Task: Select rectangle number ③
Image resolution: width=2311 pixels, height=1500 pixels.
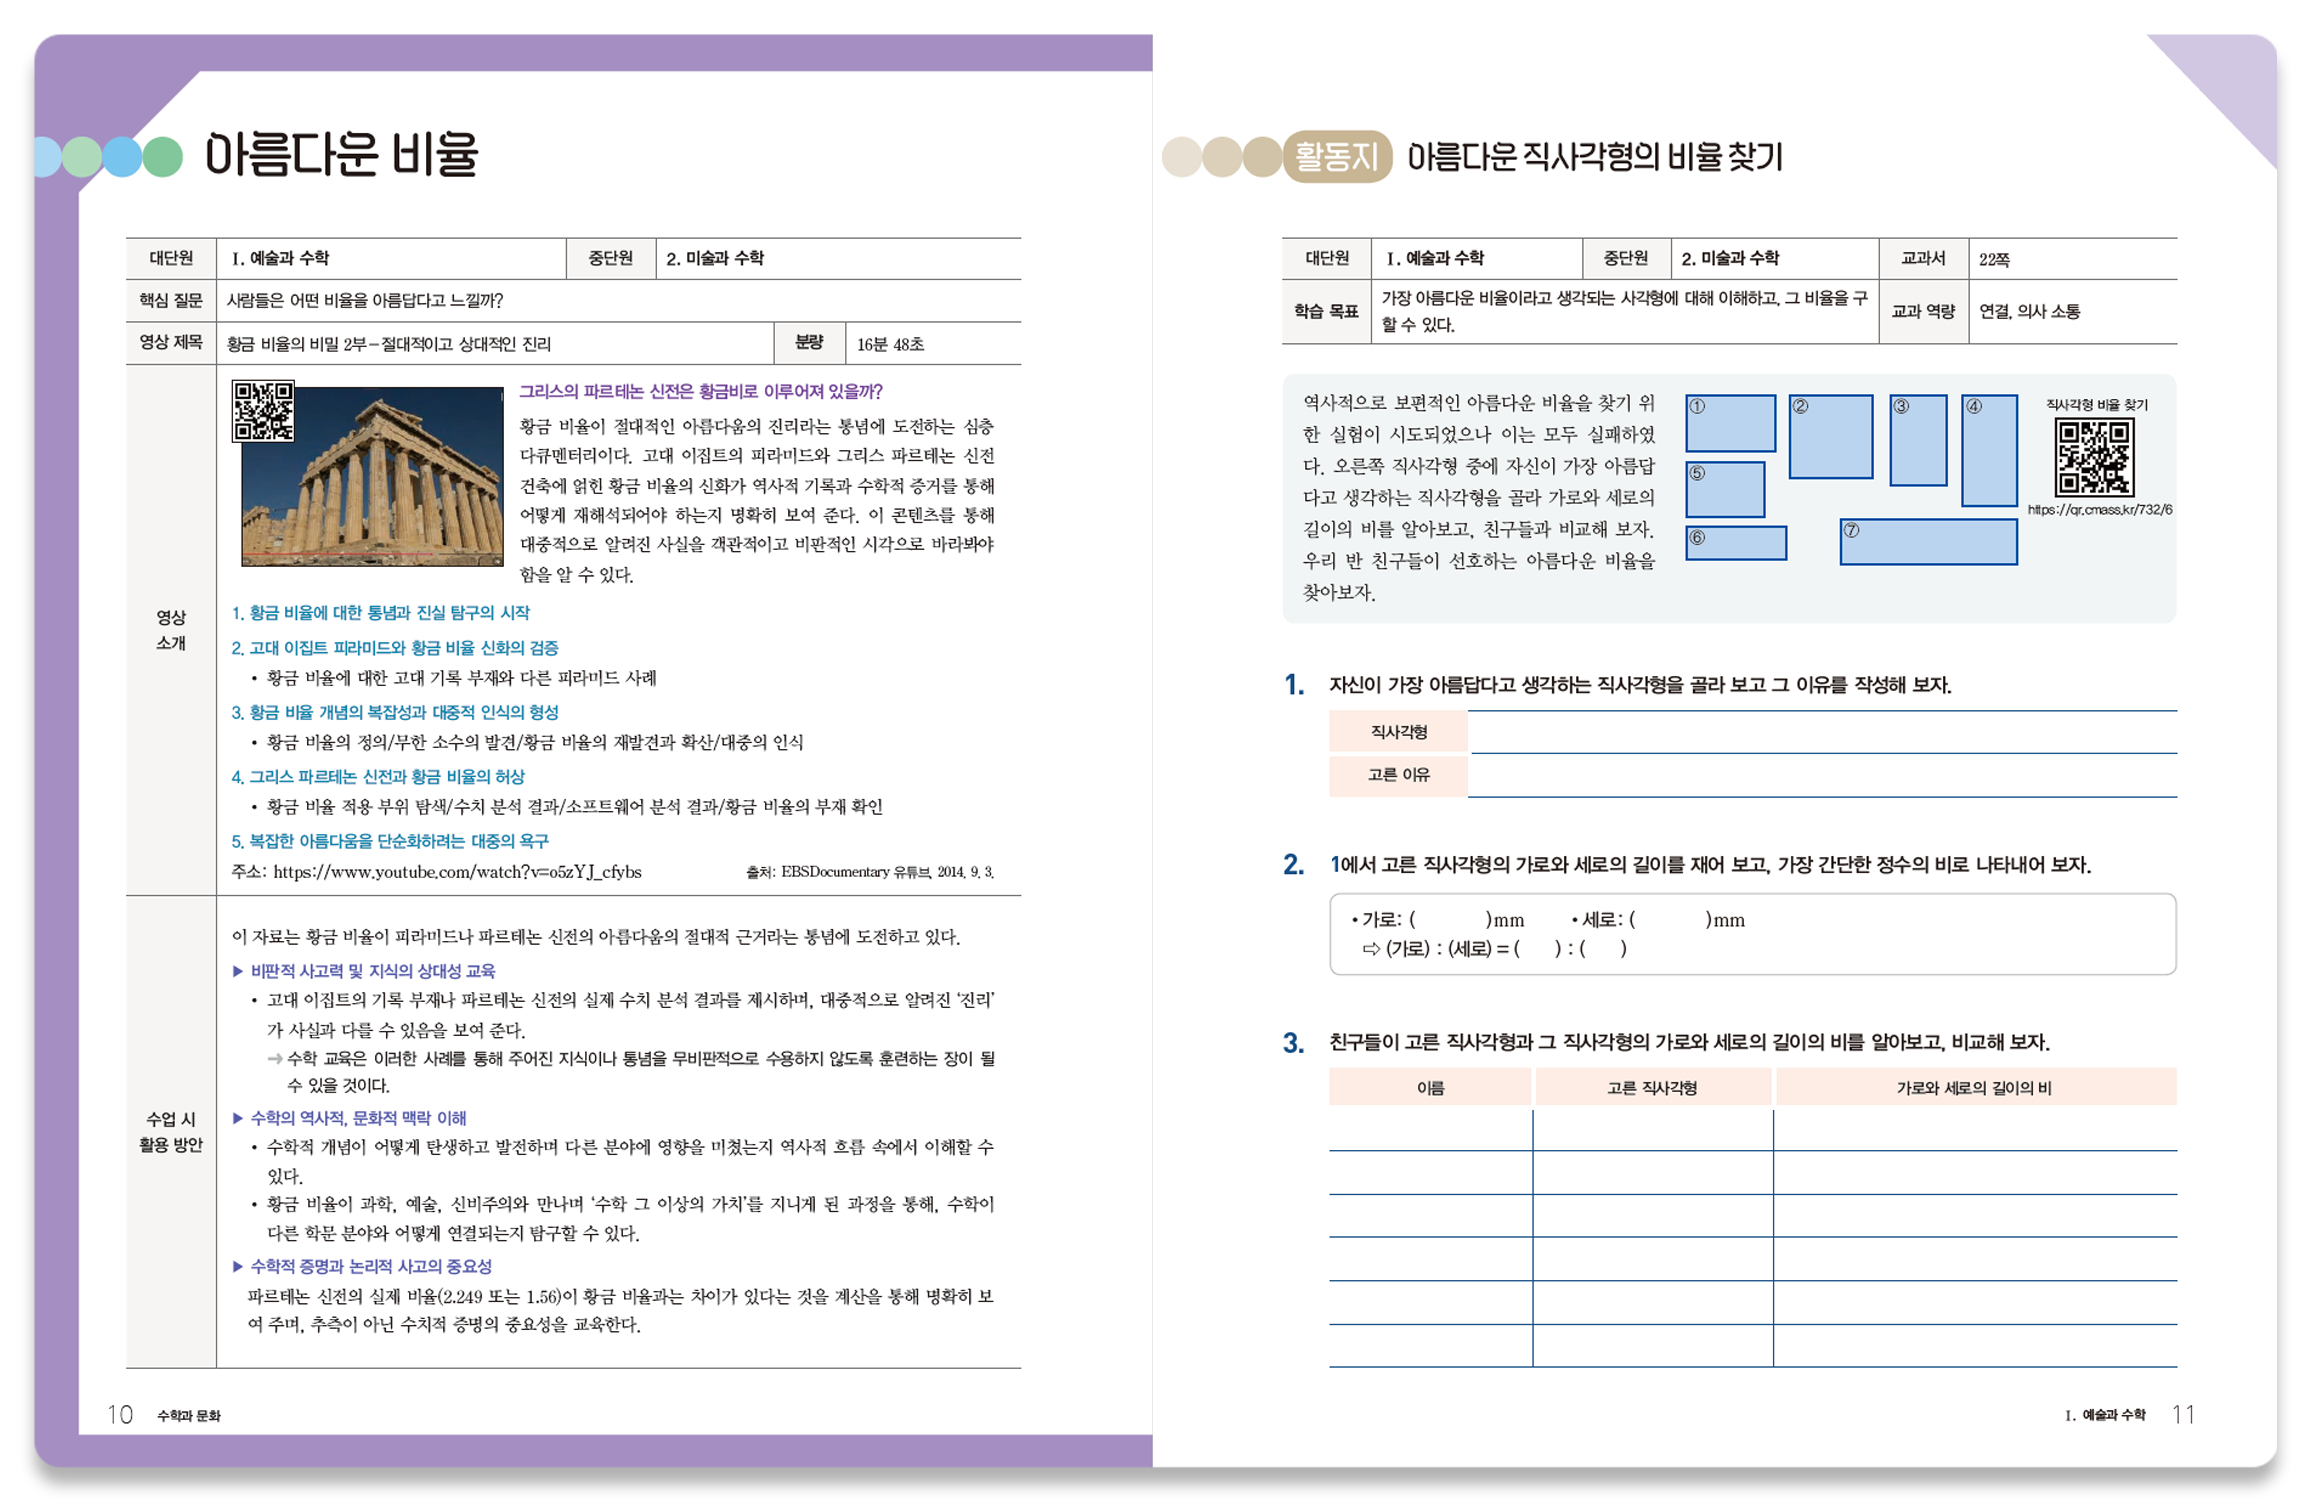Action: tap(1918, 441)
